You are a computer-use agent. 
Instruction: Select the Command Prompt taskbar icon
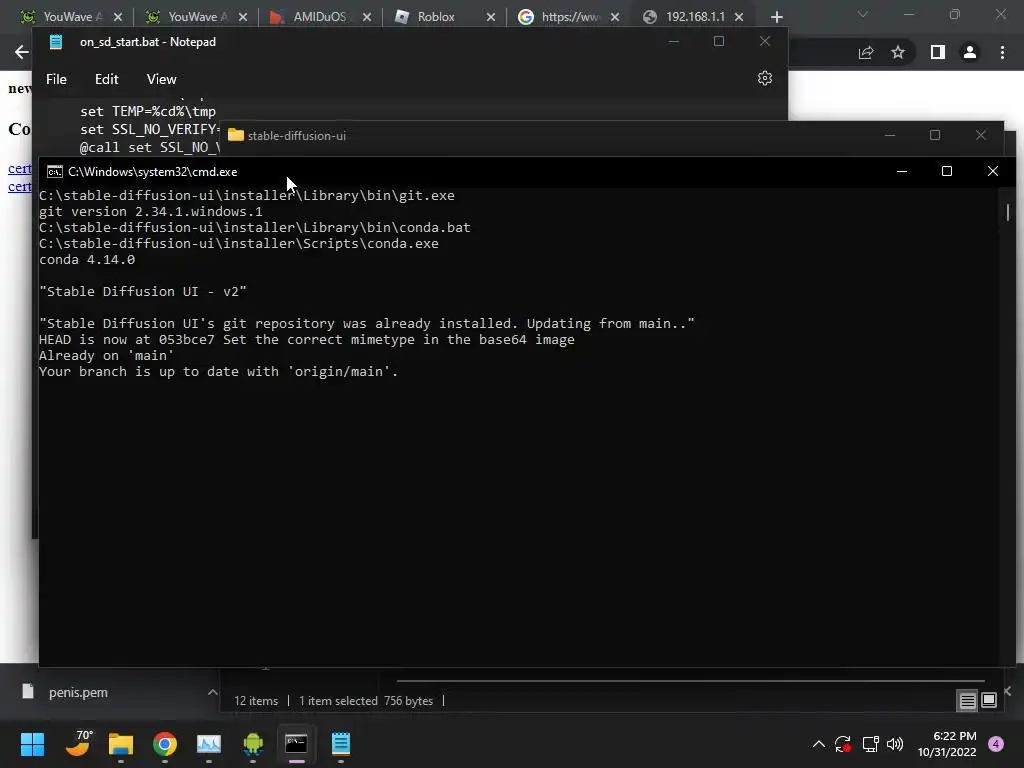tap(296, 744)
